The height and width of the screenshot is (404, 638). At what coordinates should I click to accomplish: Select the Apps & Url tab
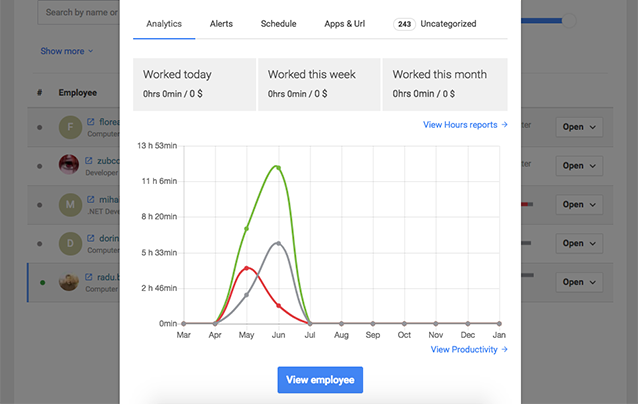pyautogui.click(x=344, y=24)
